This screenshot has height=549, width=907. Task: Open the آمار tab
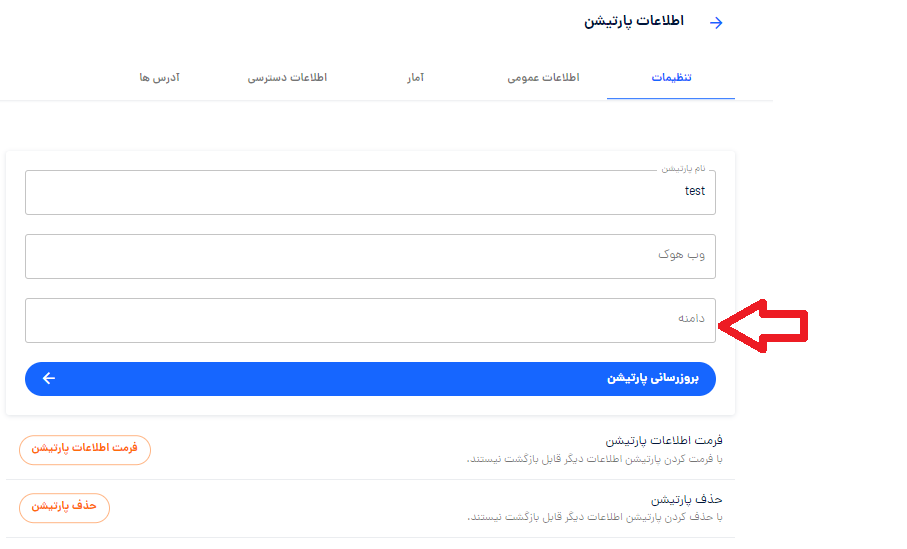click(x=415, y=78)
